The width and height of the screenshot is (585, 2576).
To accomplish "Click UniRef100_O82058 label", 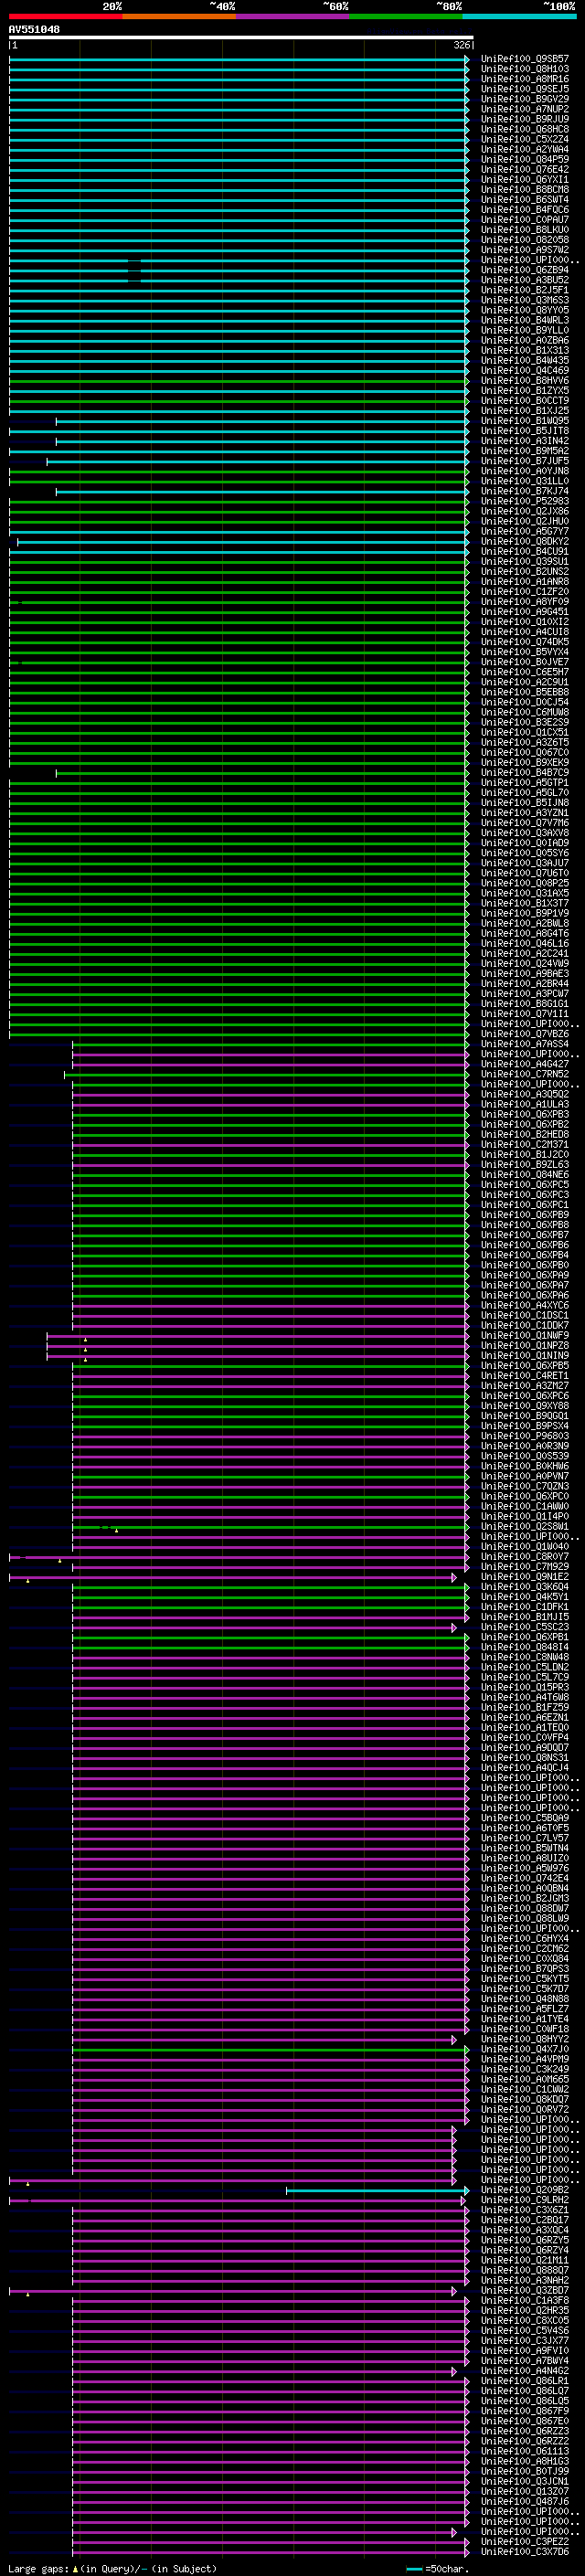I will (x=525, y=240).
